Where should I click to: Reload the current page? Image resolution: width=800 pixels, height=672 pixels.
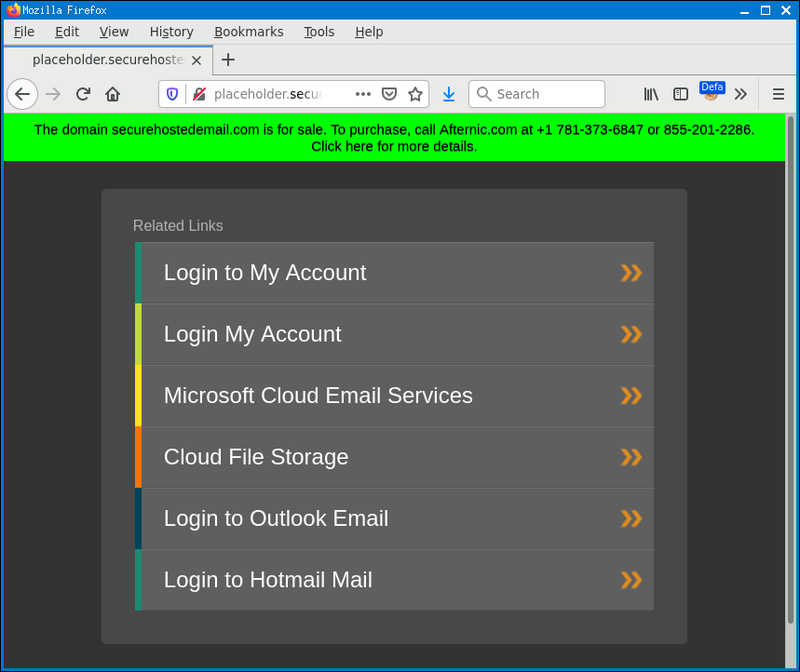tap(83, 94)
